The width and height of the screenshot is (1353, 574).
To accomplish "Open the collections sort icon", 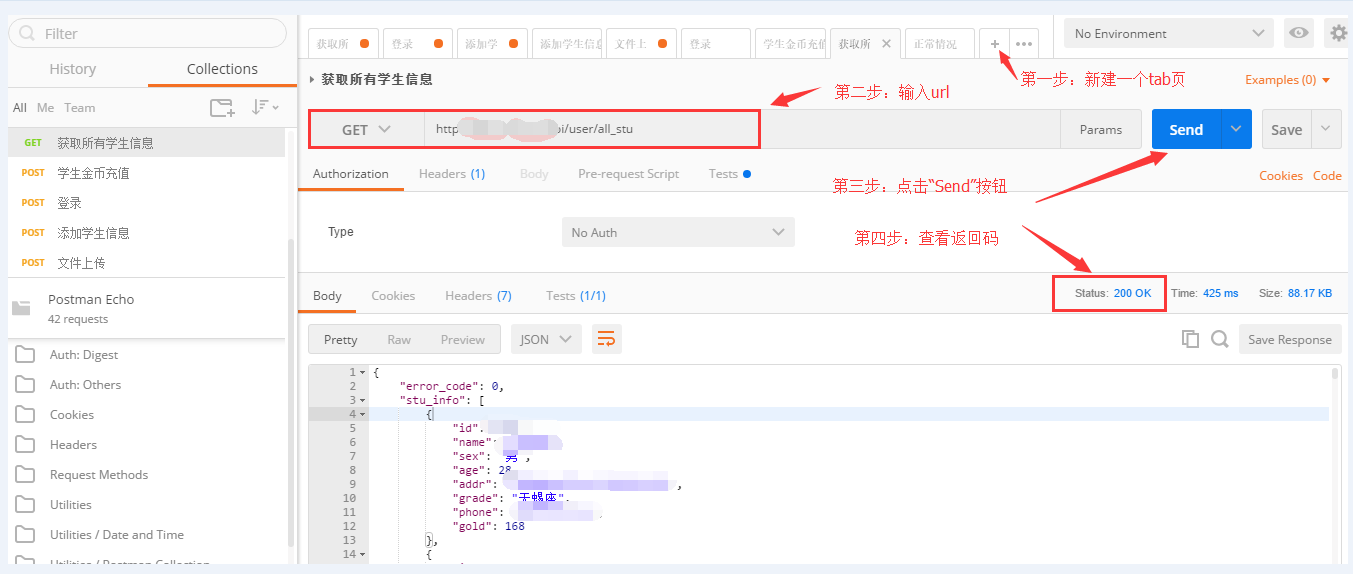I will 264,107.
